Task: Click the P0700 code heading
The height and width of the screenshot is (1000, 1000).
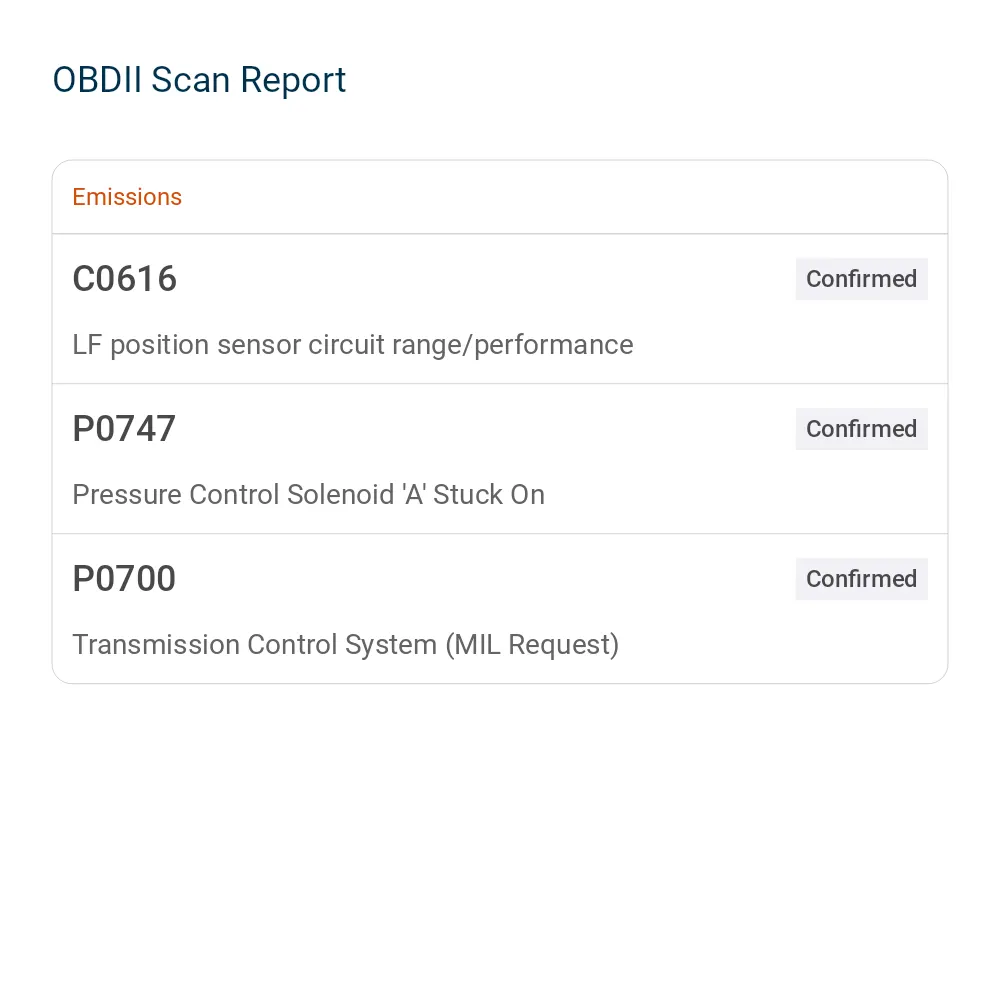Action: coord(124,578)
